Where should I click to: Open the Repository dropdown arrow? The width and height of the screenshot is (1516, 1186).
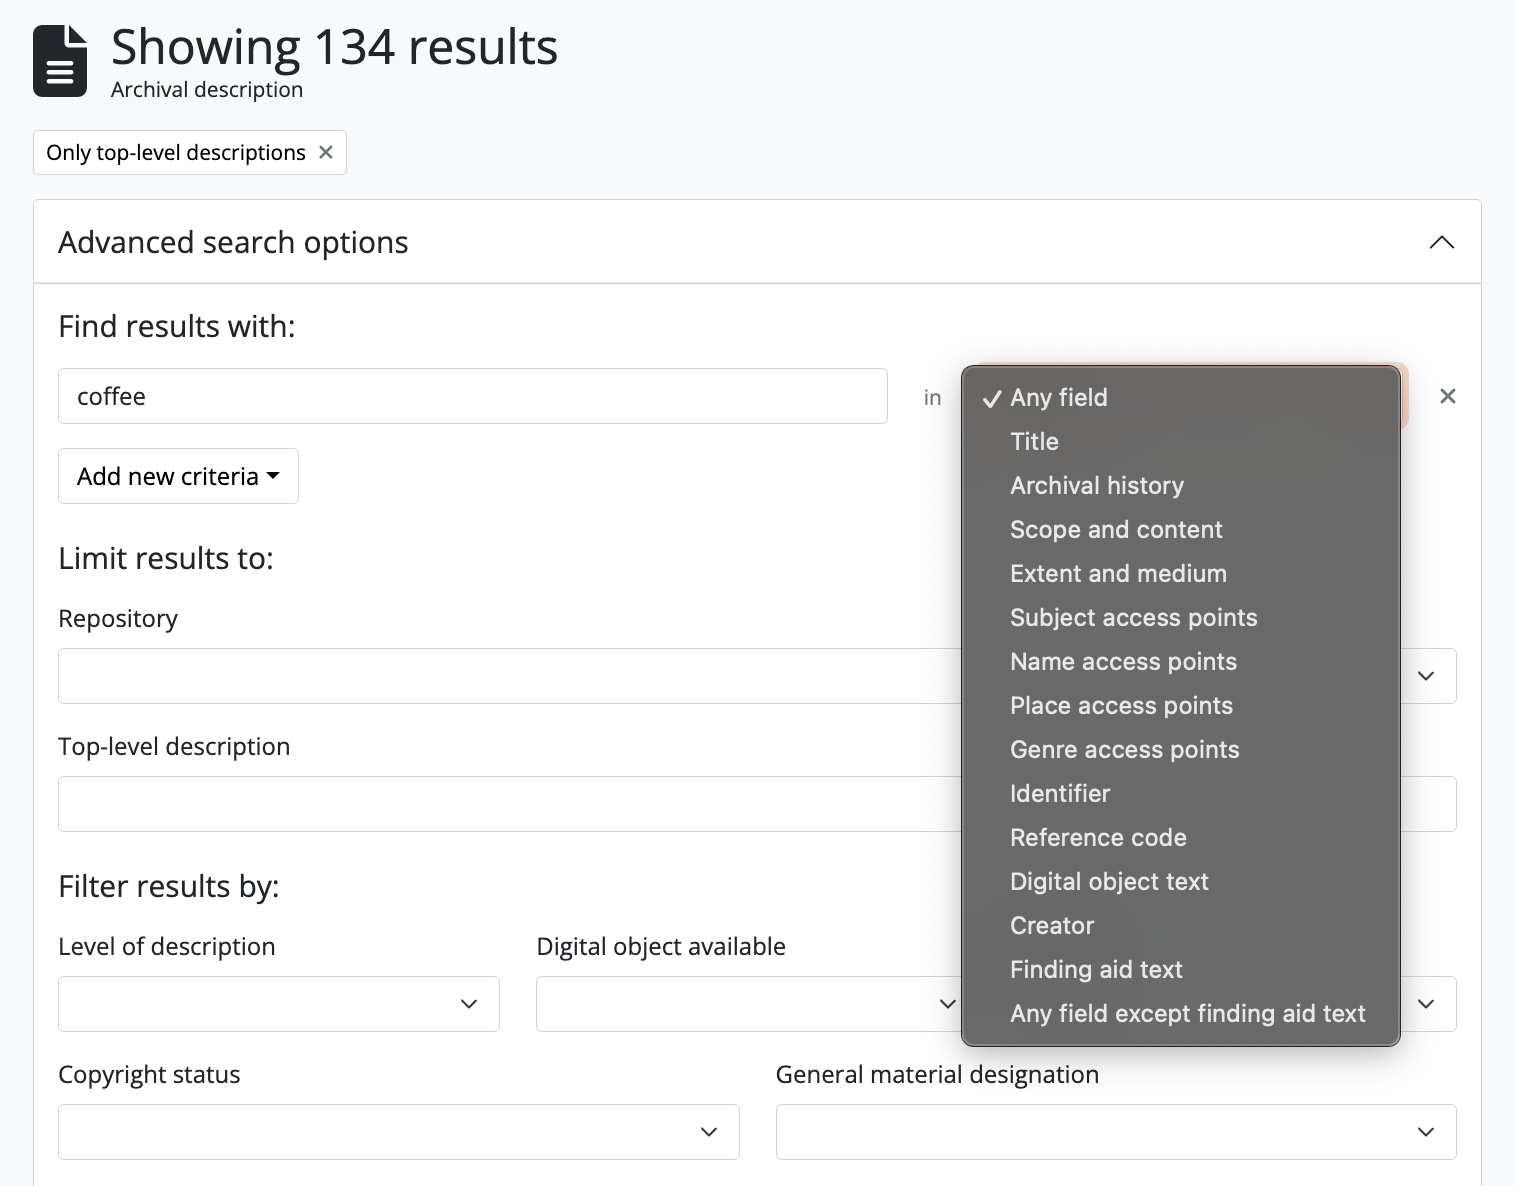point(1426,676)
